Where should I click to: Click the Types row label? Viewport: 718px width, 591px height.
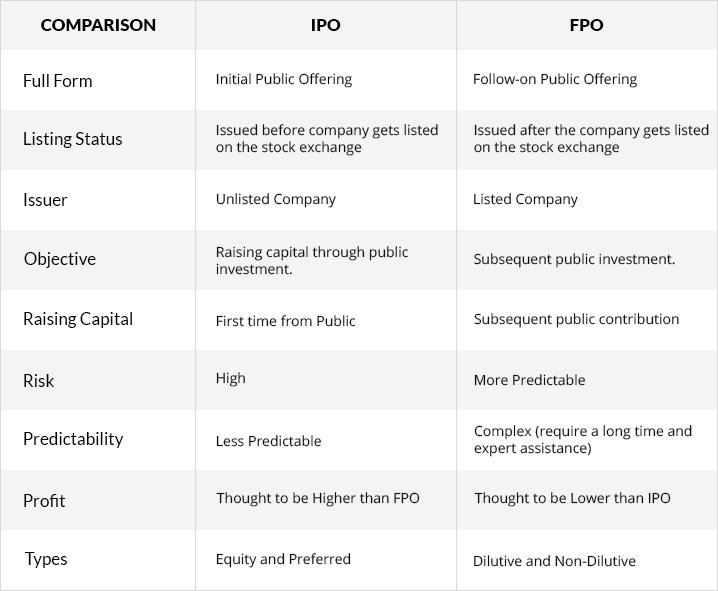[45, 559]
